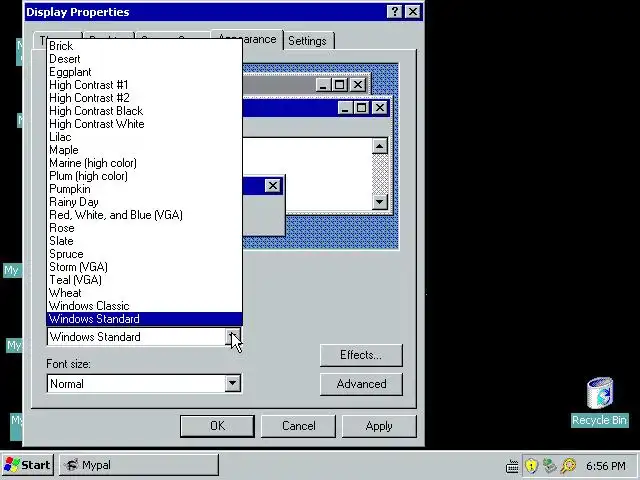
Task: Switch to Mypal taskbar button
Action: click(139, 465)
